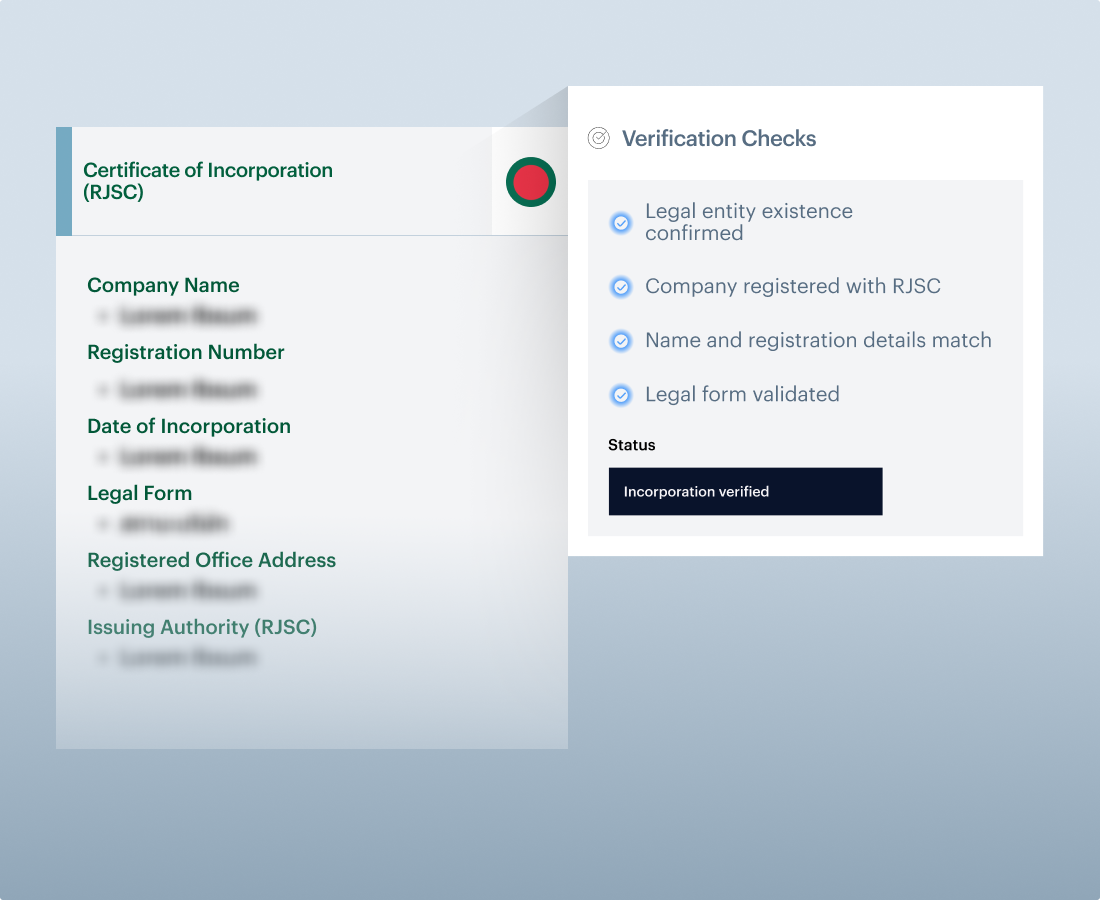Click the Legal entity existence confirmed text

click(x=749, y=222)
